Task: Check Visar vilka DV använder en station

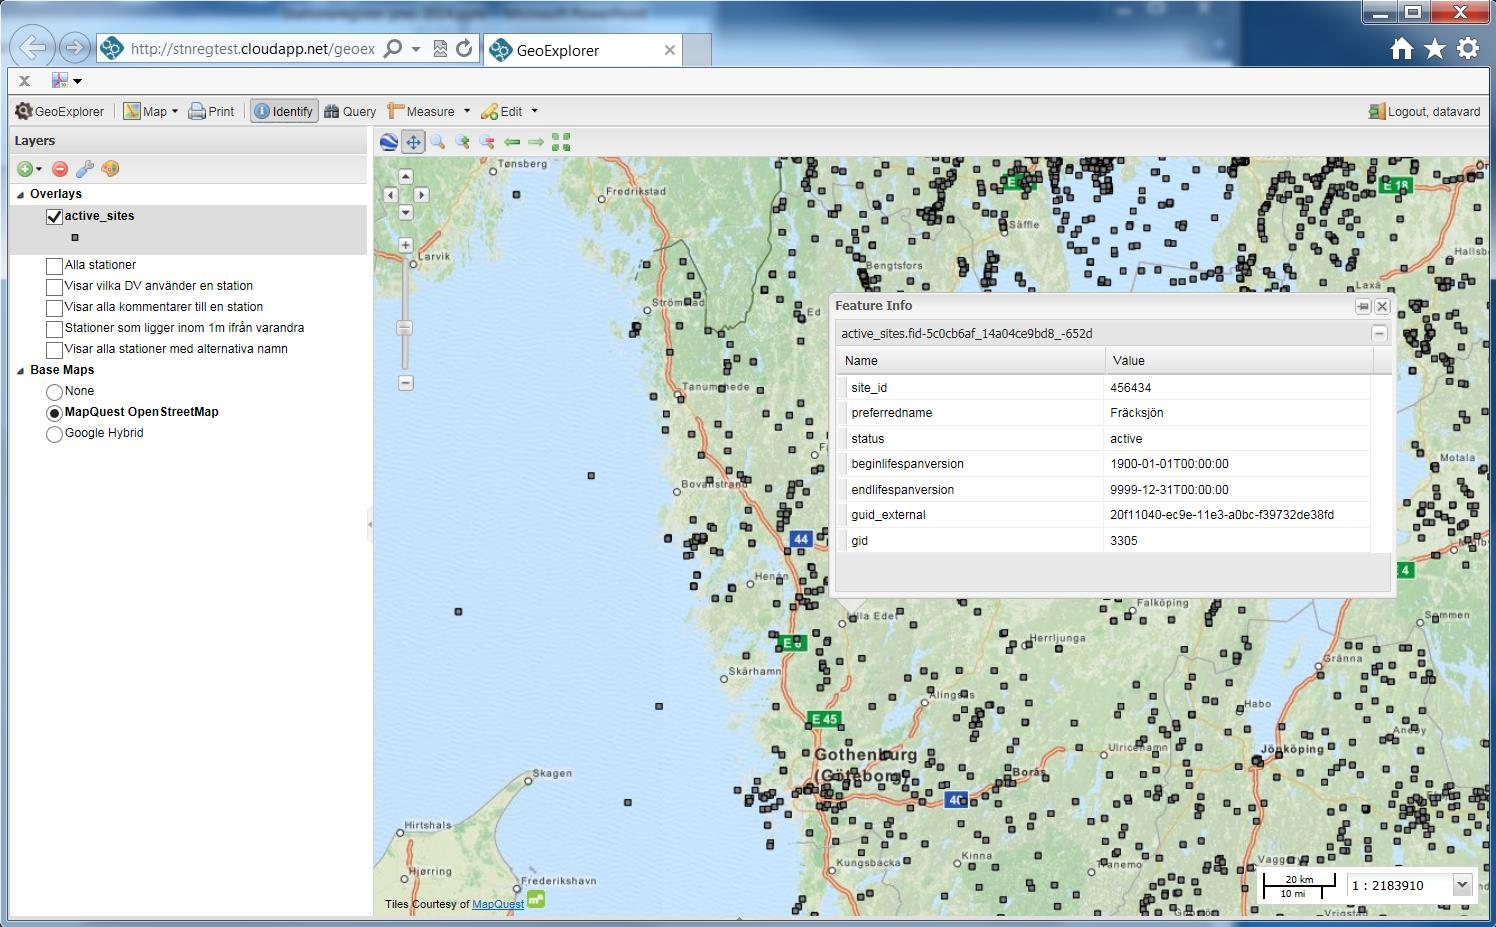Action: pos(54,287)
